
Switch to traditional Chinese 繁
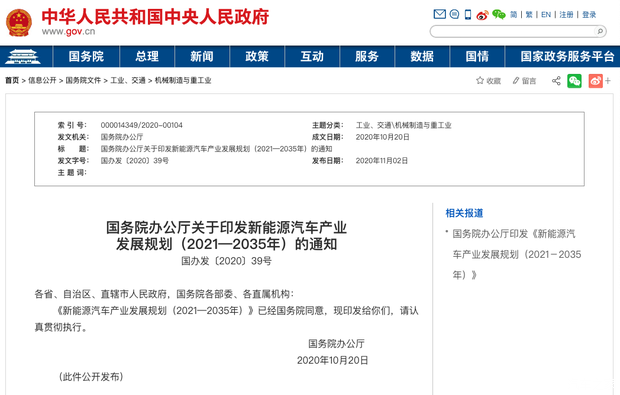pyautogui.click(x=529, y=15)
